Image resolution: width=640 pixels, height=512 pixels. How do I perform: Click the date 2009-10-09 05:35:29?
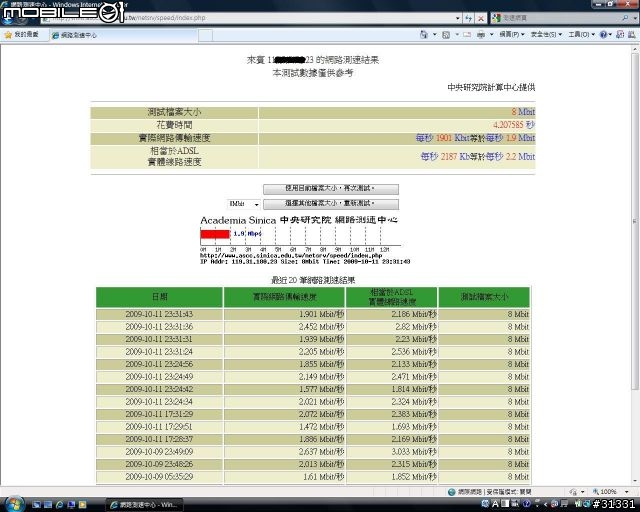[x=159, y=476]
